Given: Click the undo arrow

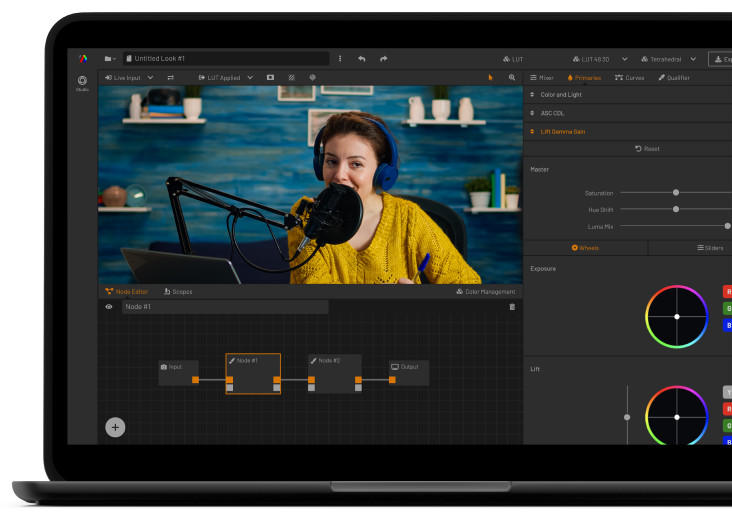Looking at the screenshot, I should coord(362,59).
